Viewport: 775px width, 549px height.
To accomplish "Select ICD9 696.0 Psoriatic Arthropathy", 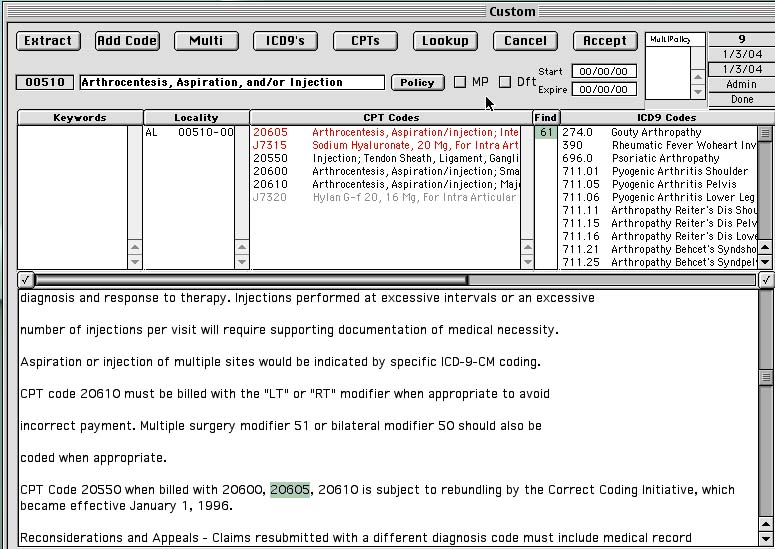I will click(659, 159).
